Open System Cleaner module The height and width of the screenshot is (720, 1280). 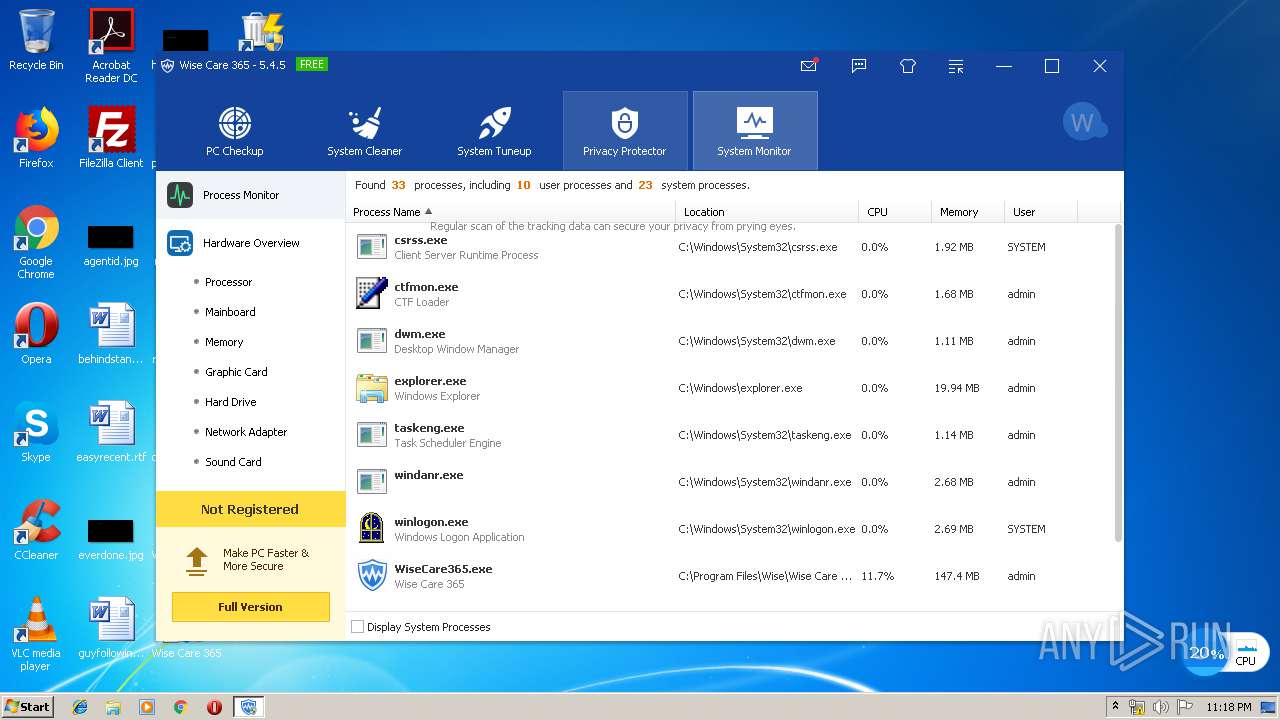[365, 131]
